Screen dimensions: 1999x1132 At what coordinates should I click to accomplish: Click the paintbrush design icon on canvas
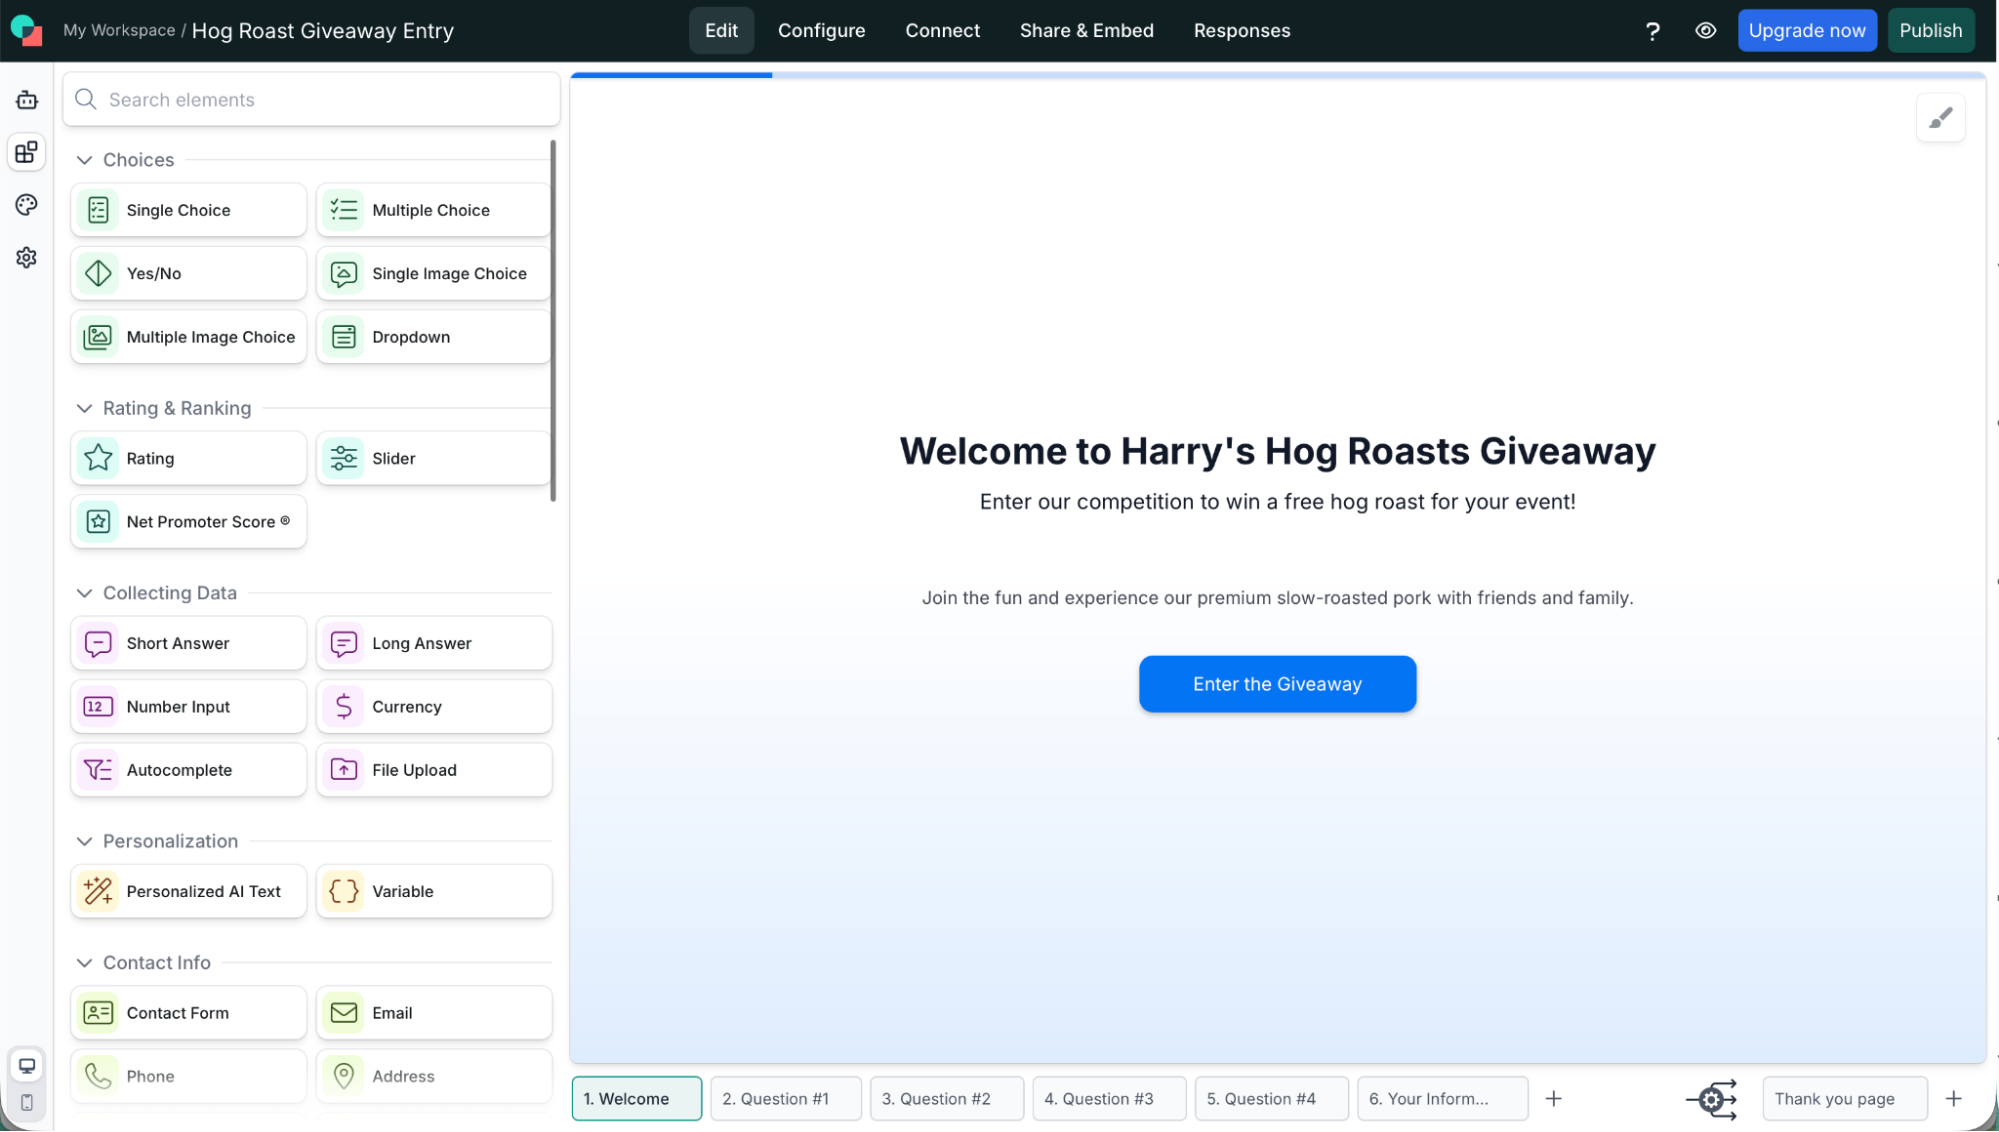click(x=1940, y=118)
